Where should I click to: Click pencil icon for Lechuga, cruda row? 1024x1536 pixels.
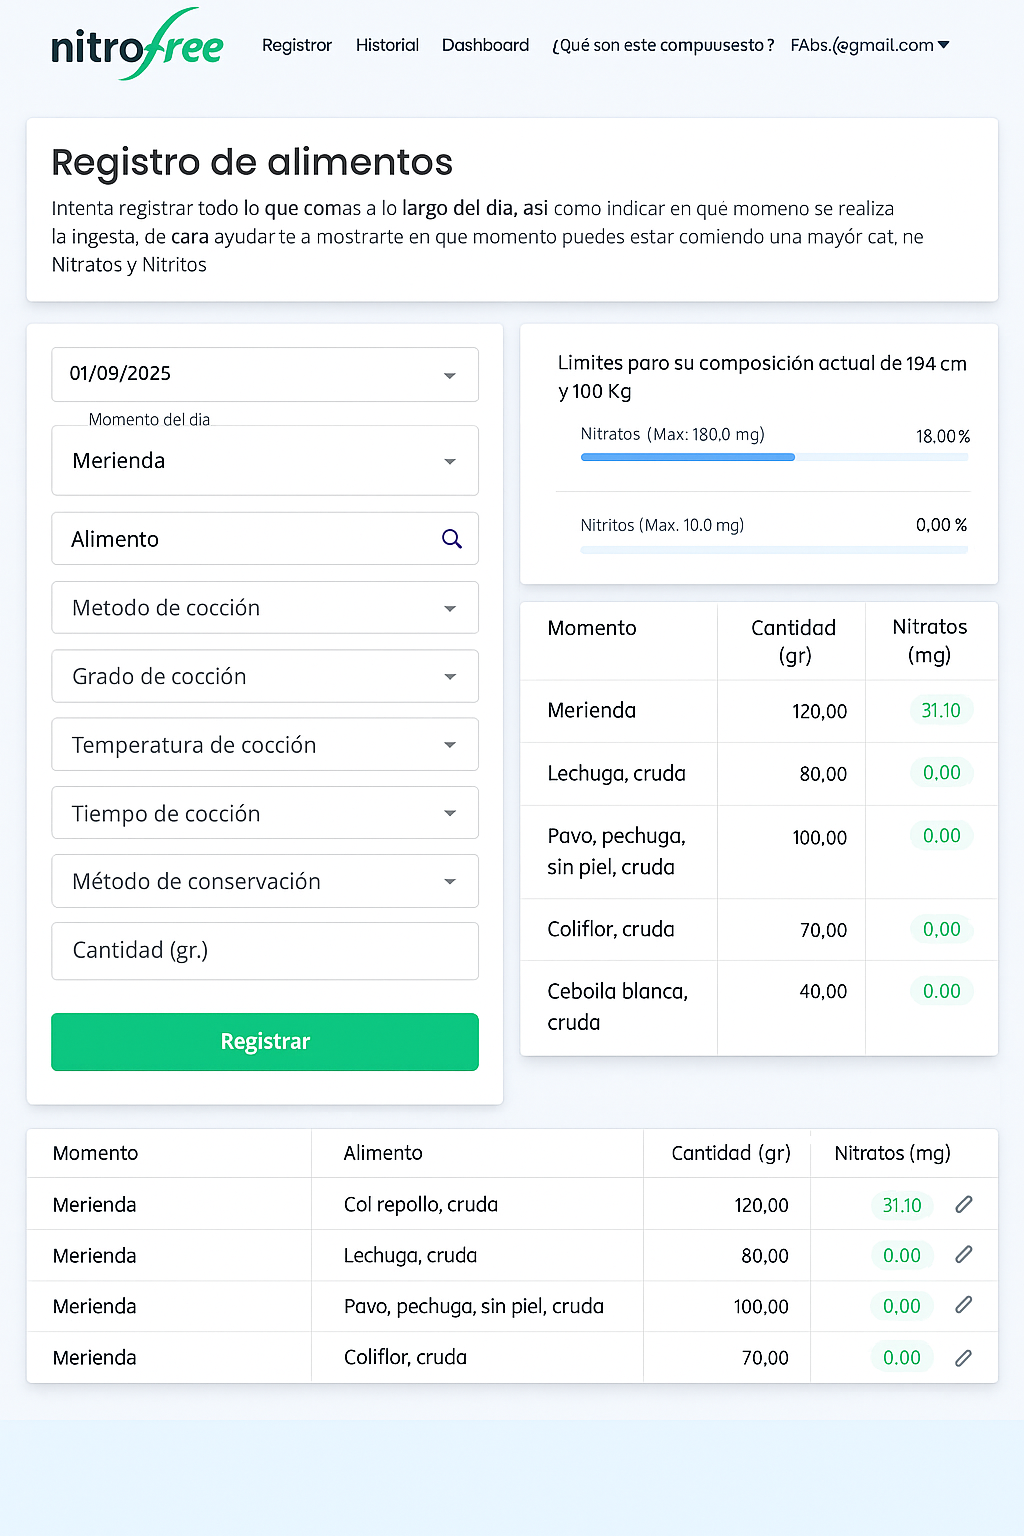point(963,1255)
